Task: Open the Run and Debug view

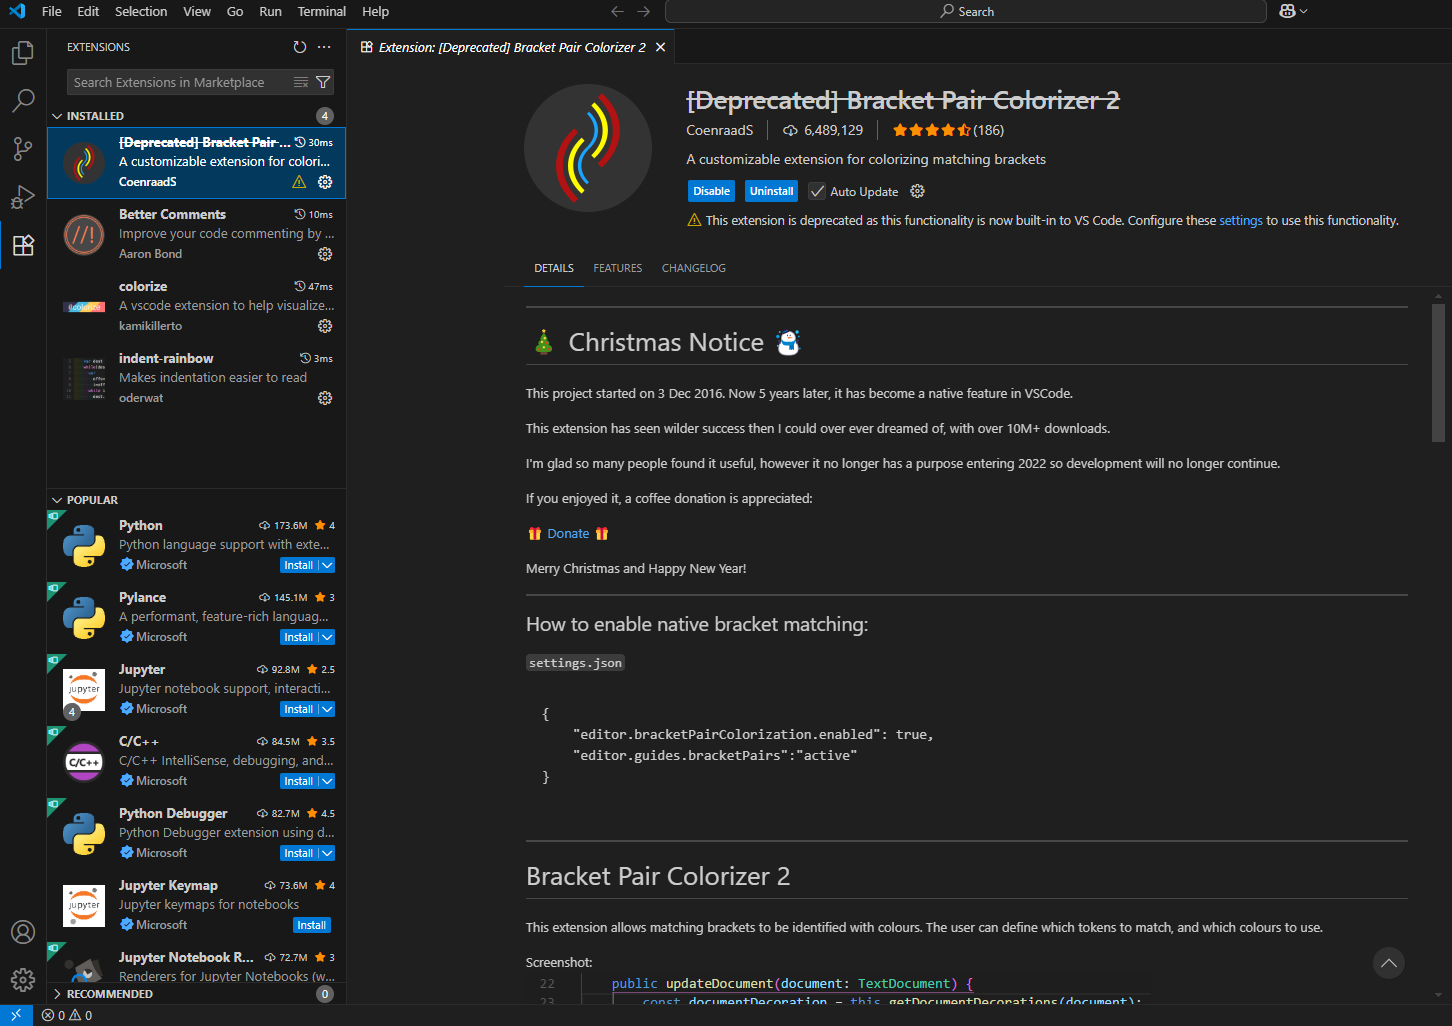Action: click(x=23, y=197)
